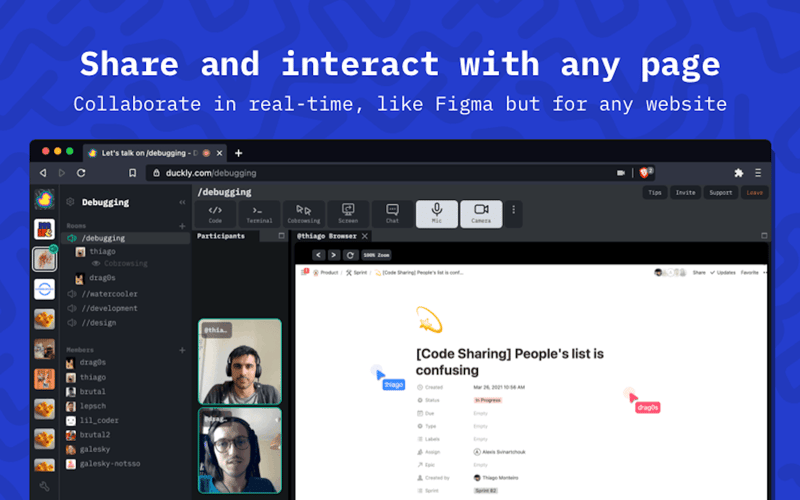Open Debugging workspace settings gear
This screenshot has width=800, height=500.
pos(70,202)
